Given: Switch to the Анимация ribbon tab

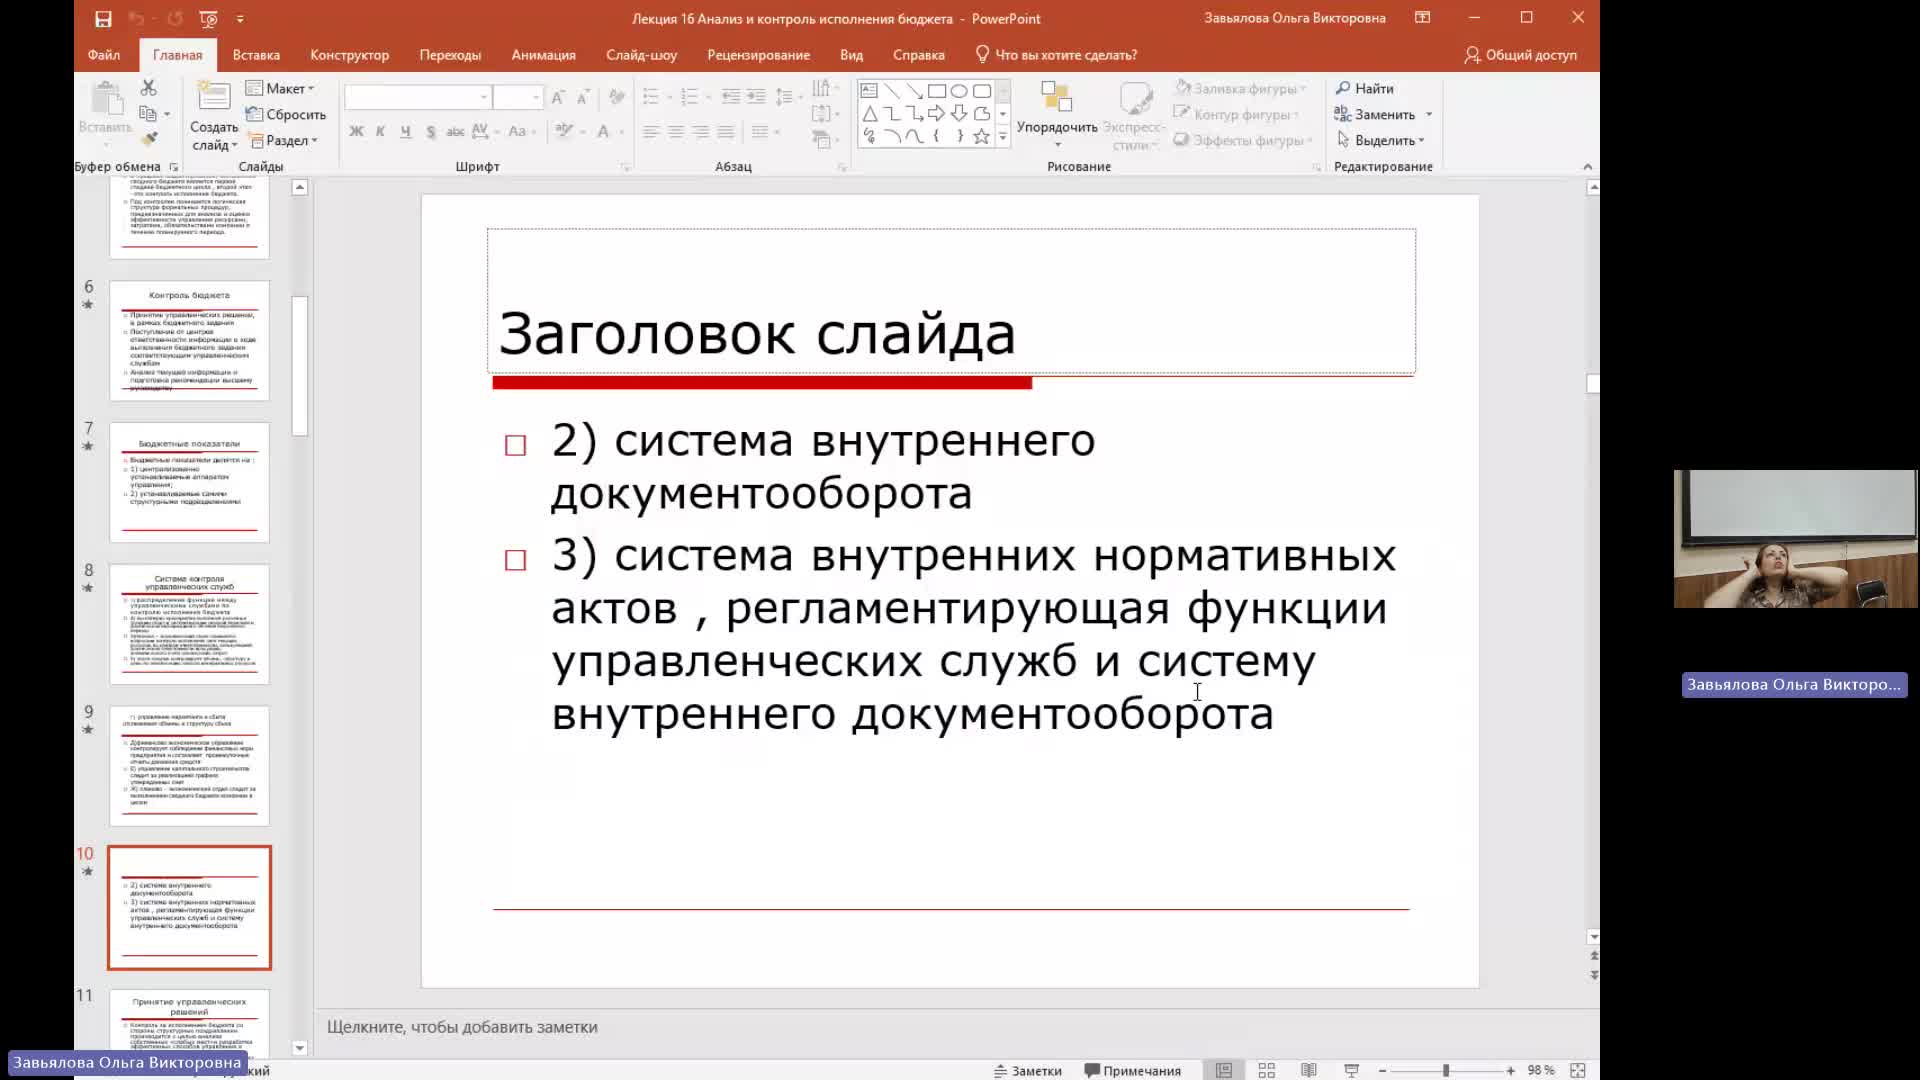Looking at the screenshot, I should click(543, 55).
